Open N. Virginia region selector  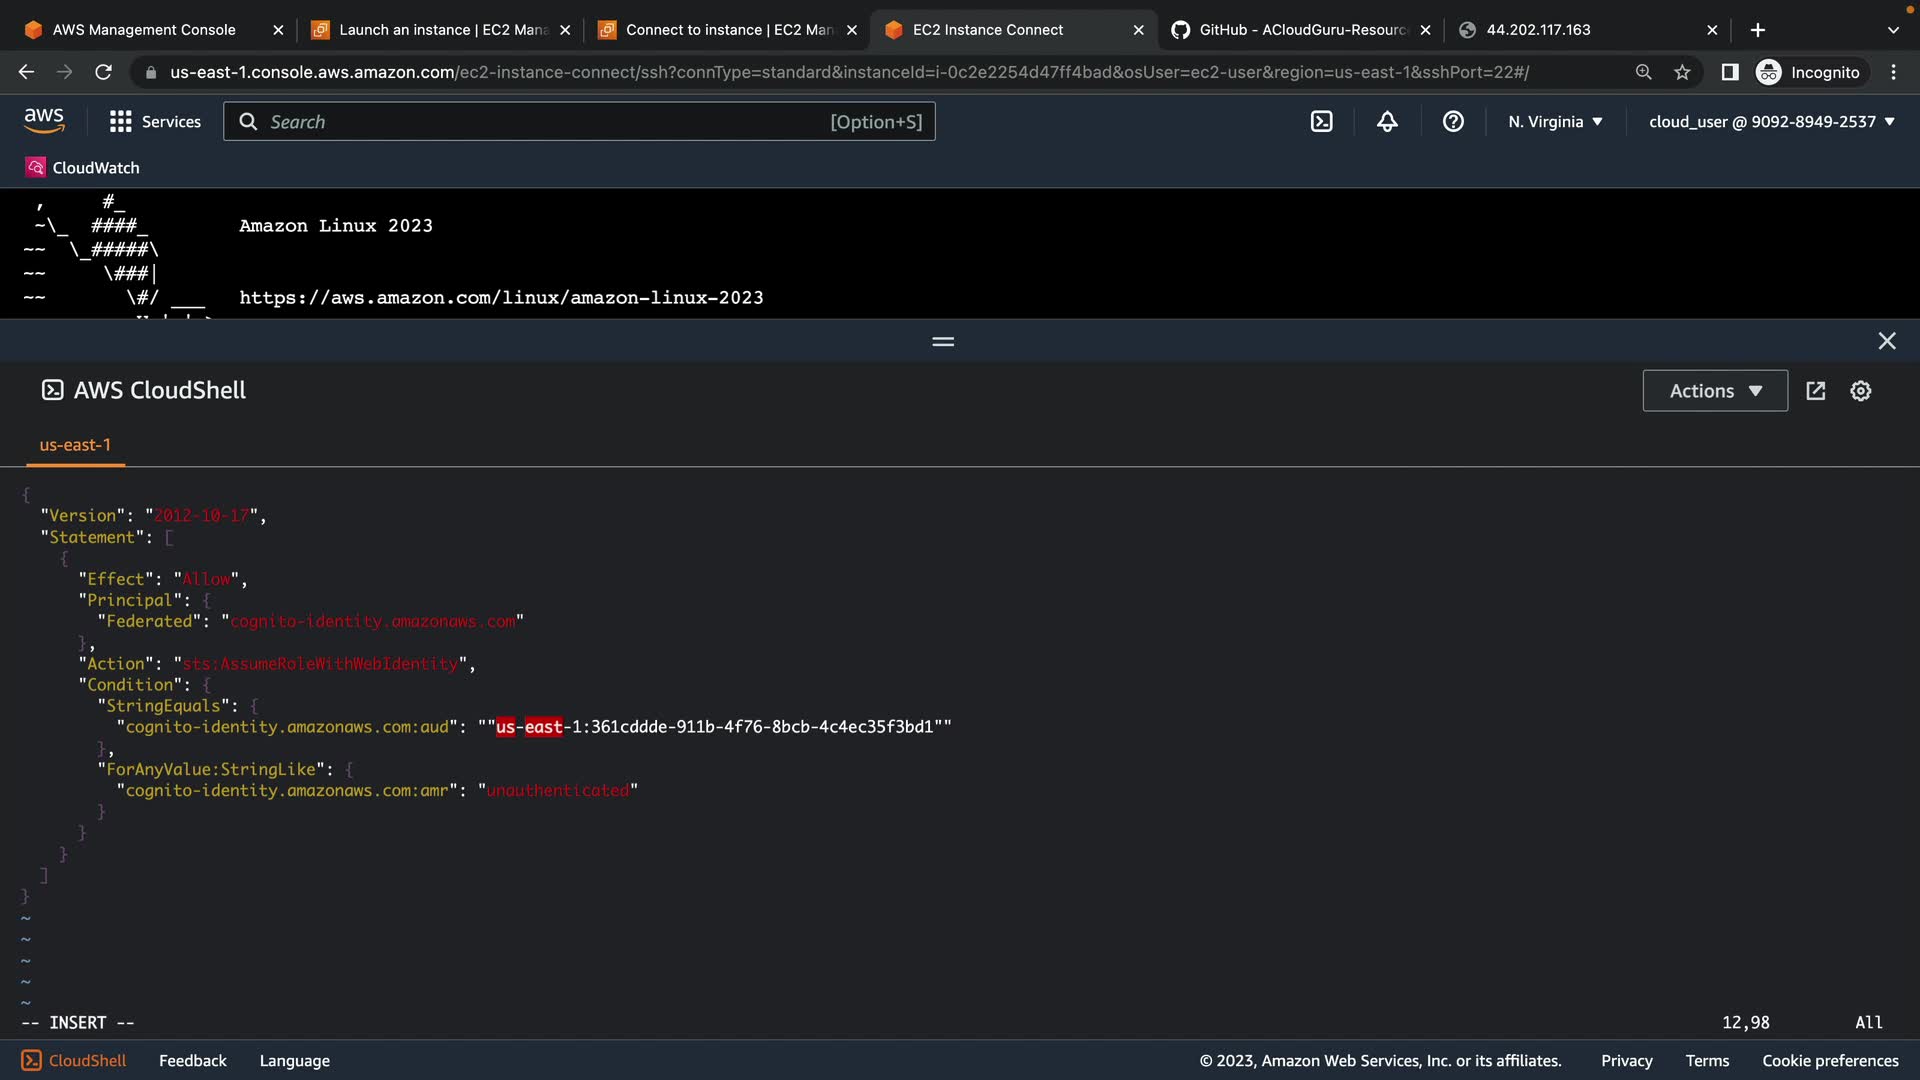click(1555, 122)
